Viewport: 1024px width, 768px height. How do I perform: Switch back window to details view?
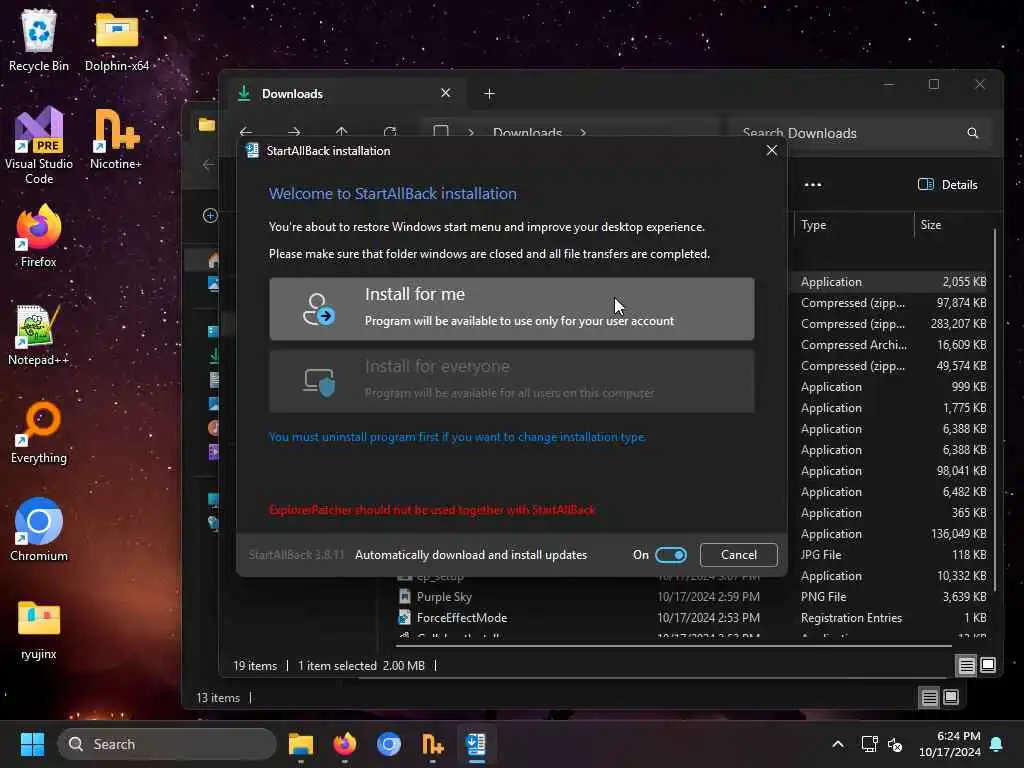click(929, 697)
